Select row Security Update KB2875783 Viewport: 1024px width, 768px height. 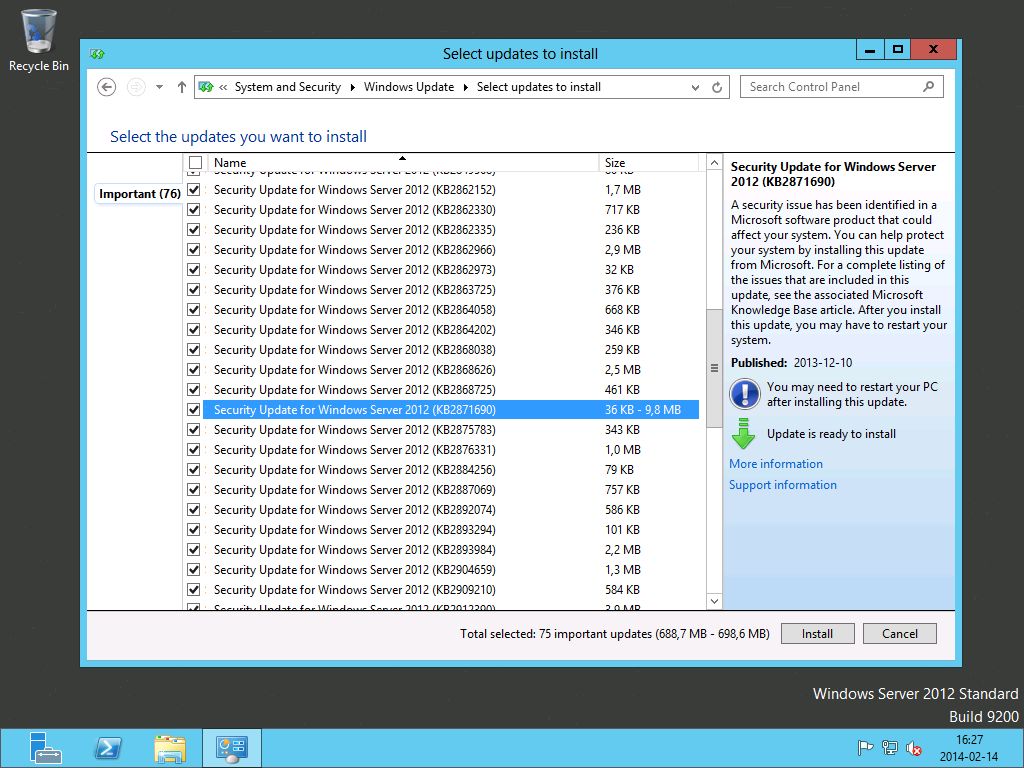(x=451, y=430)
